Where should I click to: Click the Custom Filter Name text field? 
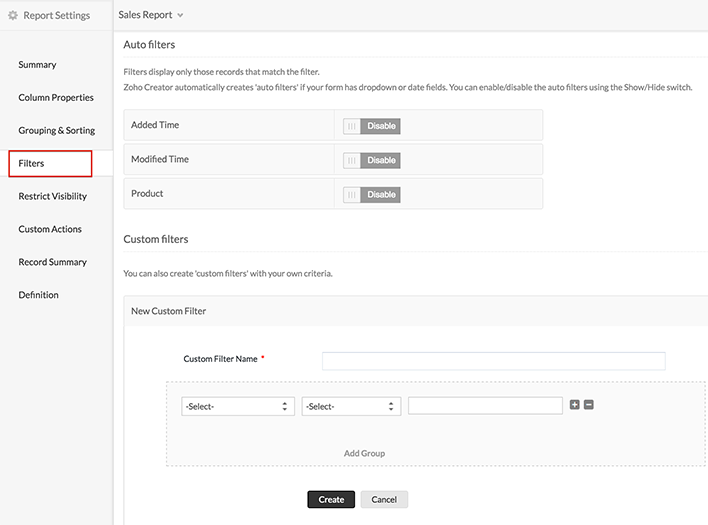click(493, 361)
